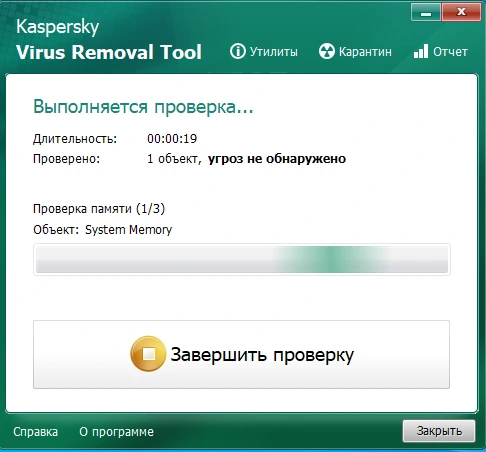This screenshot has height=452, width=486.
Task: Open the Утилиты menu label
Action: (x=274, y=52)
